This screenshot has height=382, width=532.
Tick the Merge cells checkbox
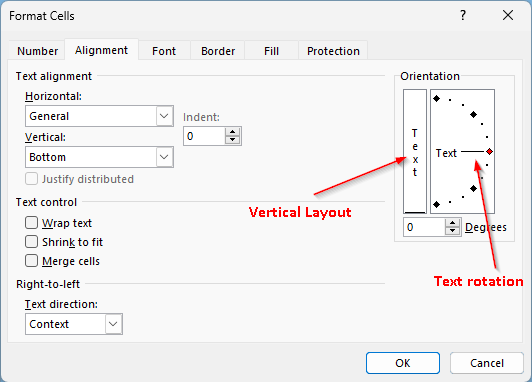pyautogui.click(x=31, y=261)
